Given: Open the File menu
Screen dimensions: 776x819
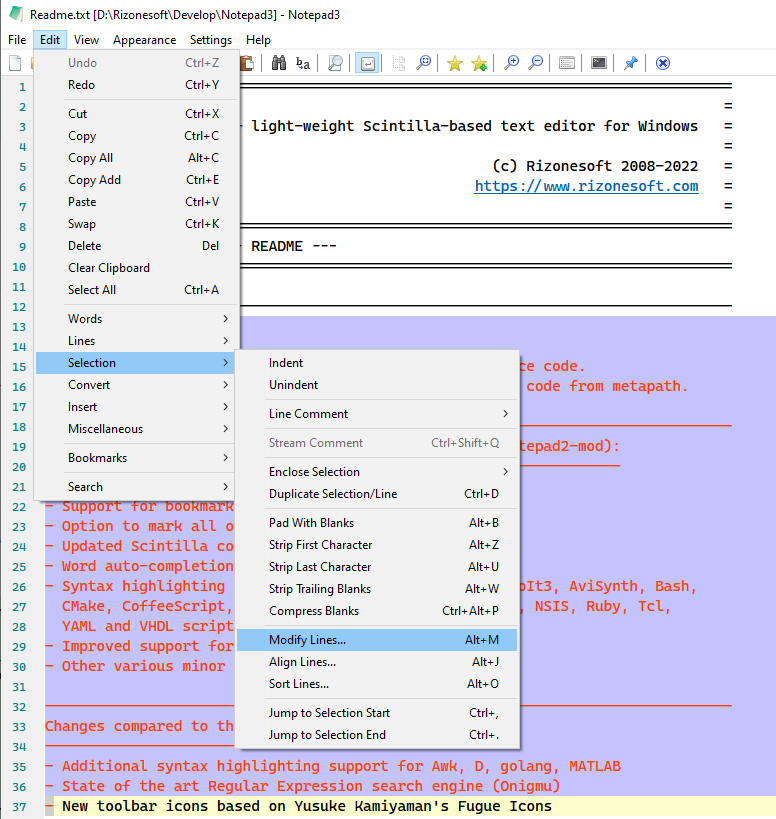Looking at the screenshot, I should [x=17, y=40].
